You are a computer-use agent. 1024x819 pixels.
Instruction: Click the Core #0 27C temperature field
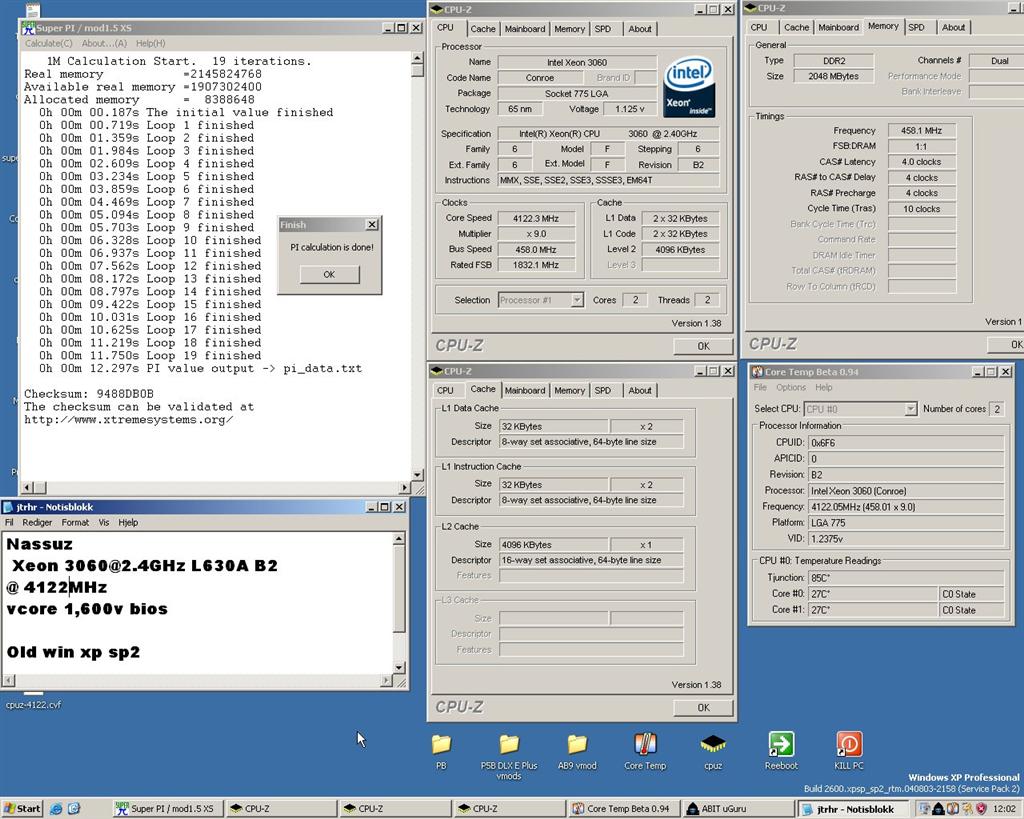[x=873, y=594]
